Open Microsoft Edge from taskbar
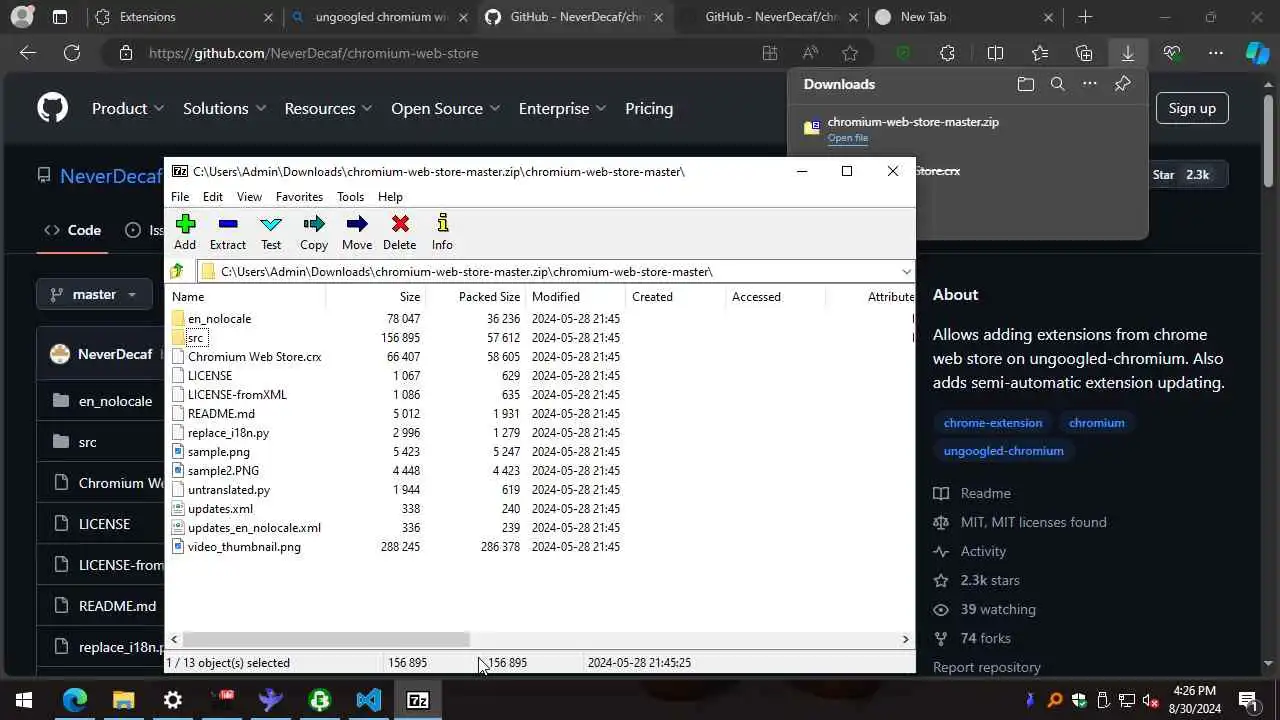 point(75,700)
